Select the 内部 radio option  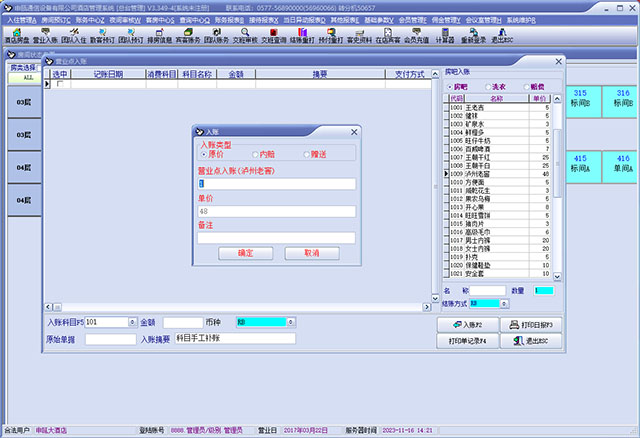pyautogui.click(x=254, y=155)
